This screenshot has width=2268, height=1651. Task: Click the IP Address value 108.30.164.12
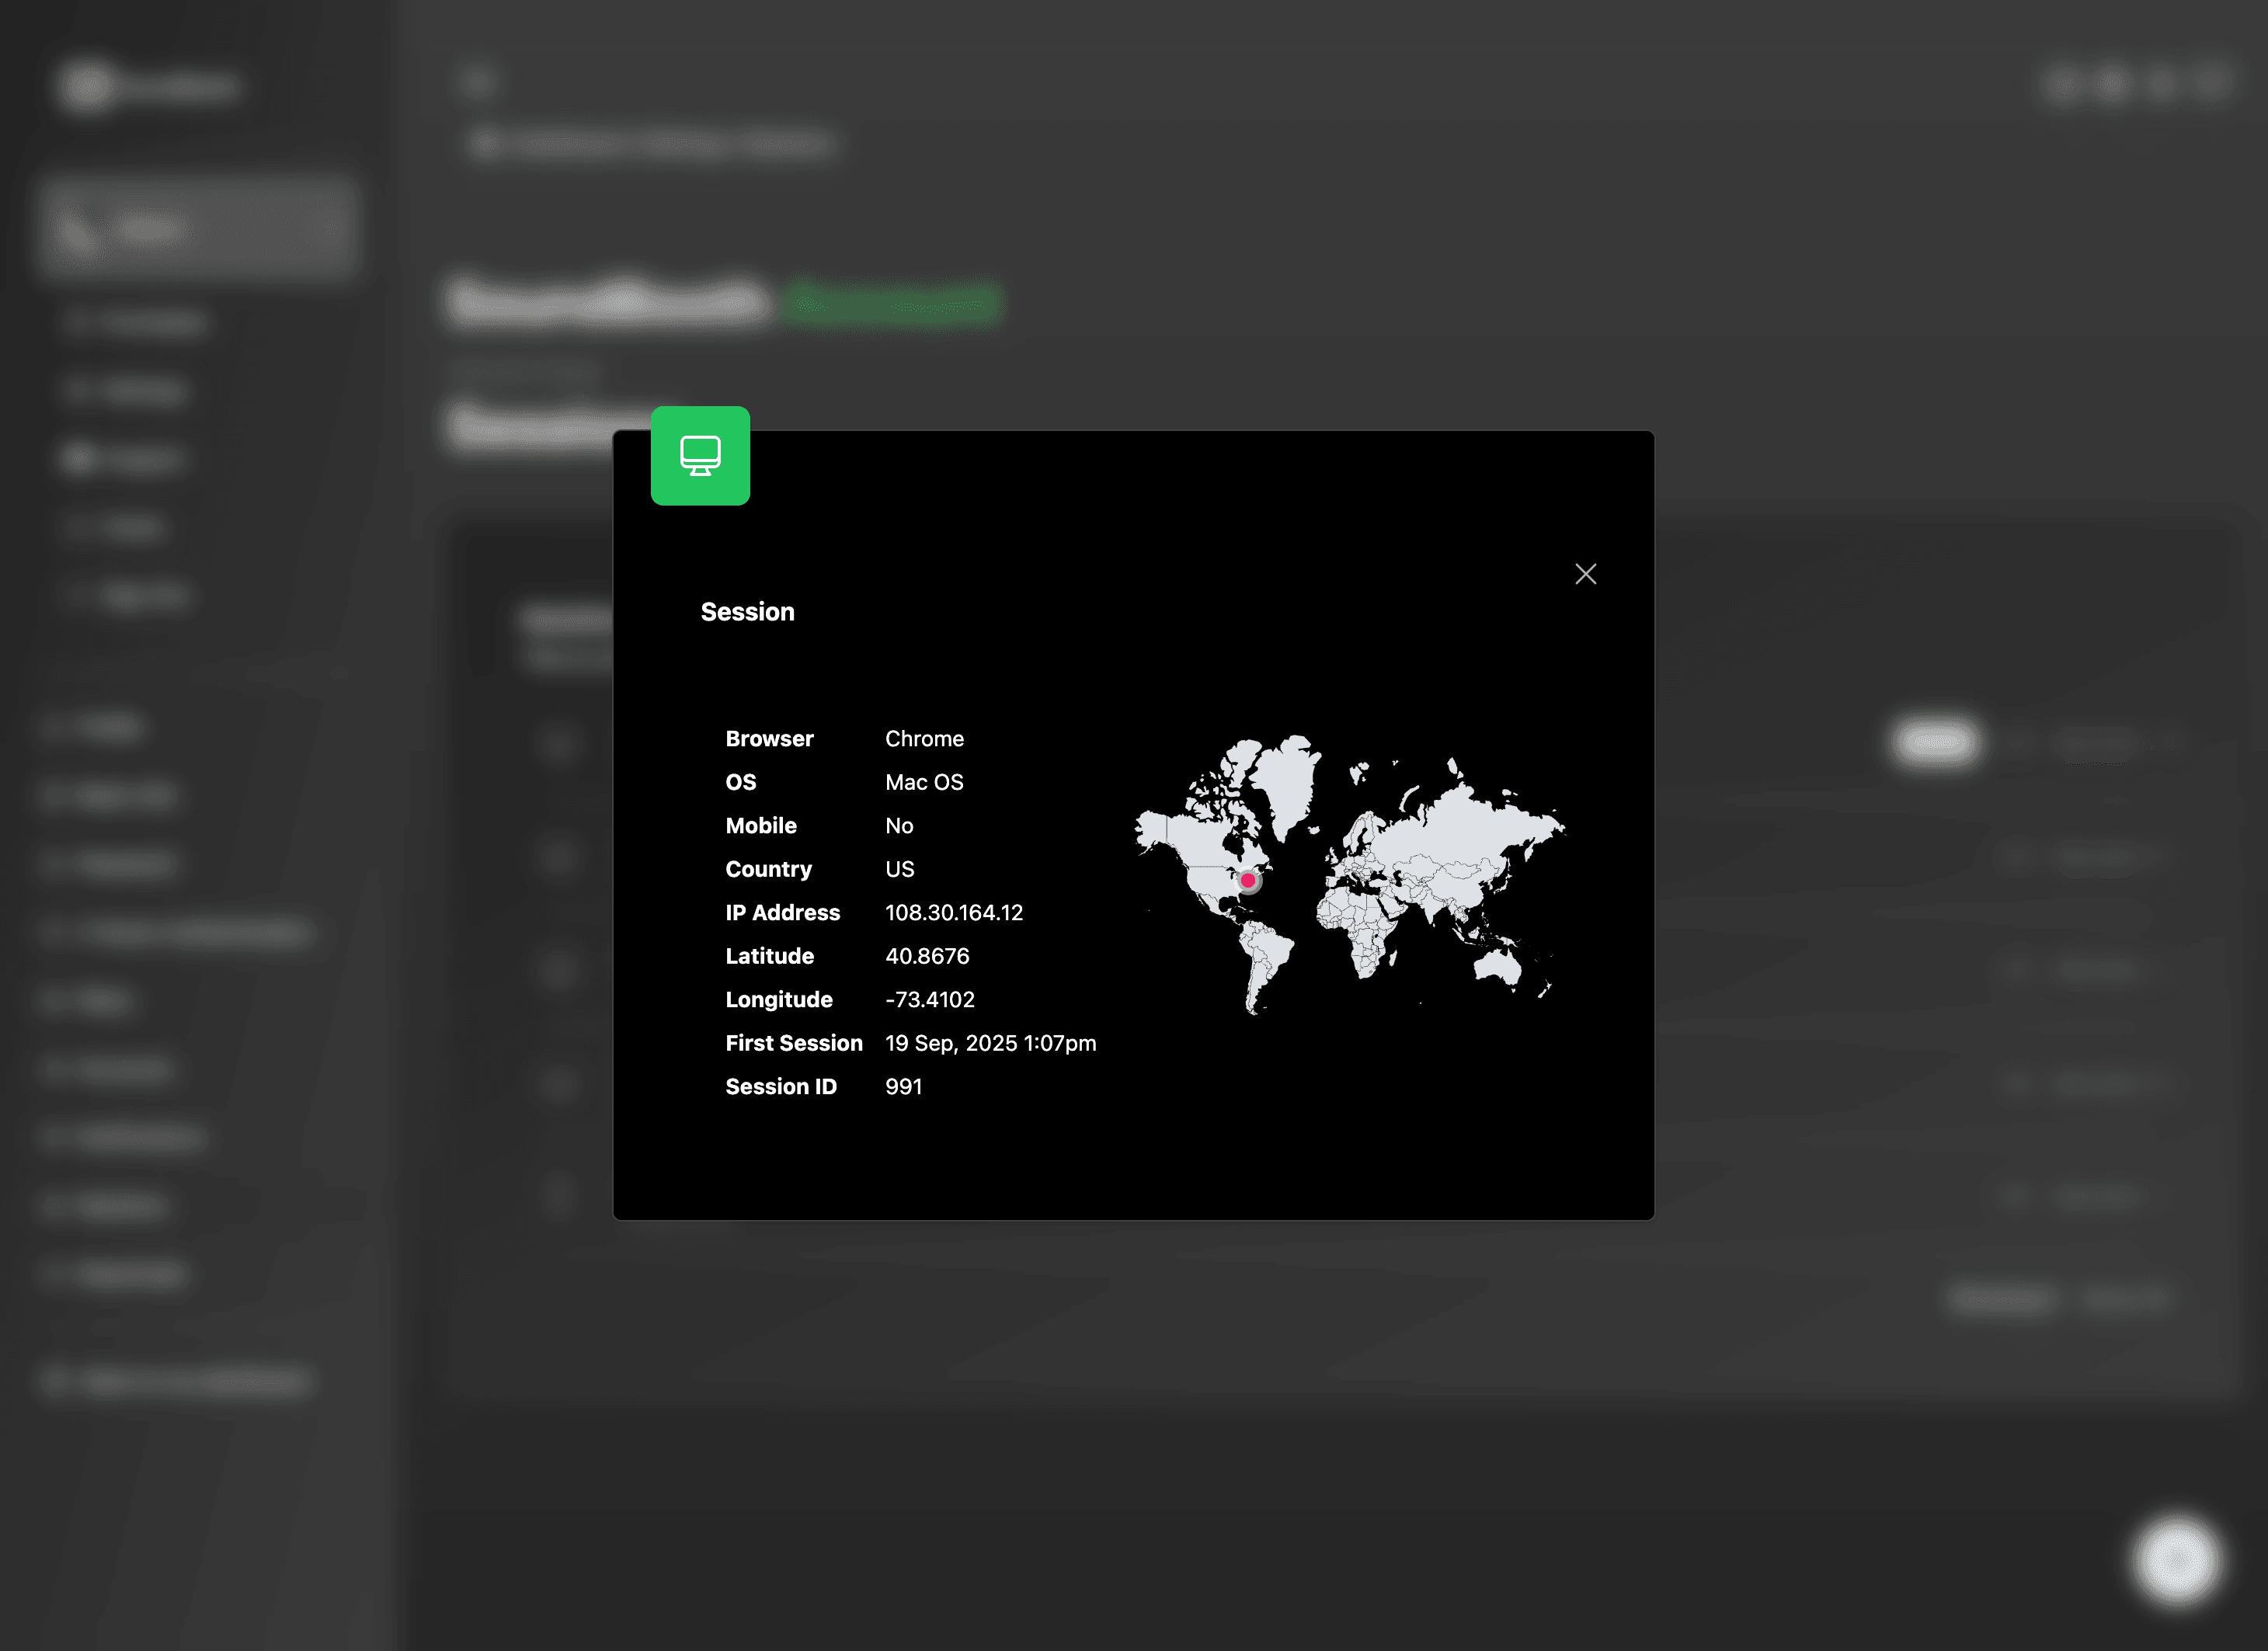coord(953,912)
